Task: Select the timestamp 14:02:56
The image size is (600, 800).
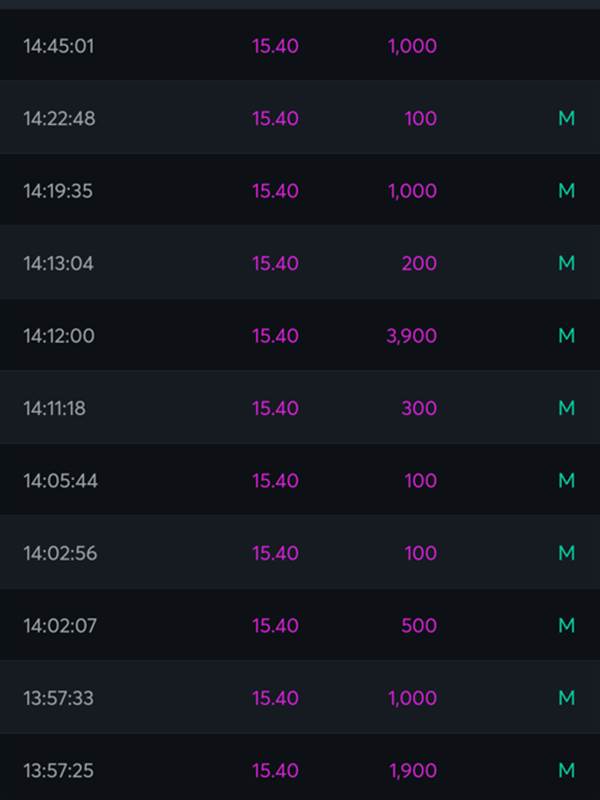Action: [60, 554]
